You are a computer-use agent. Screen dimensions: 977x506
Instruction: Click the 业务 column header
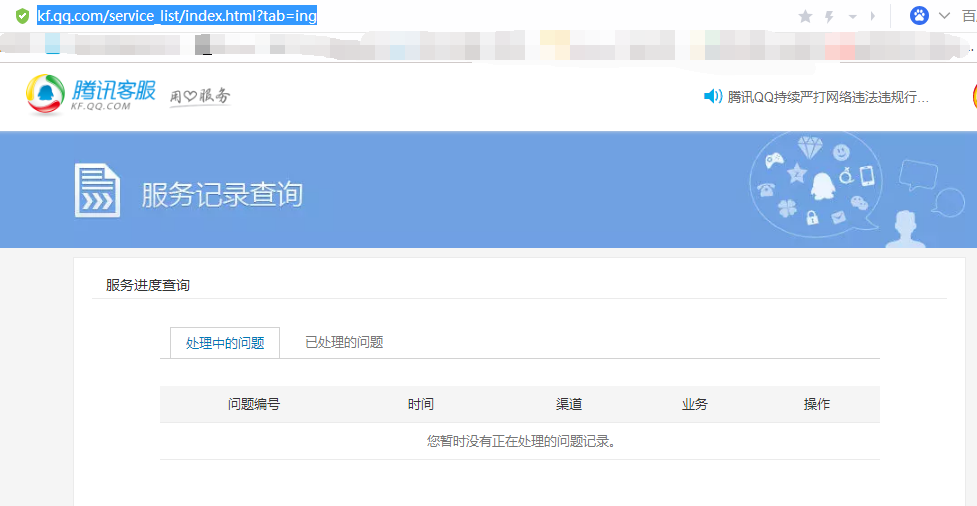coord(695,404)
